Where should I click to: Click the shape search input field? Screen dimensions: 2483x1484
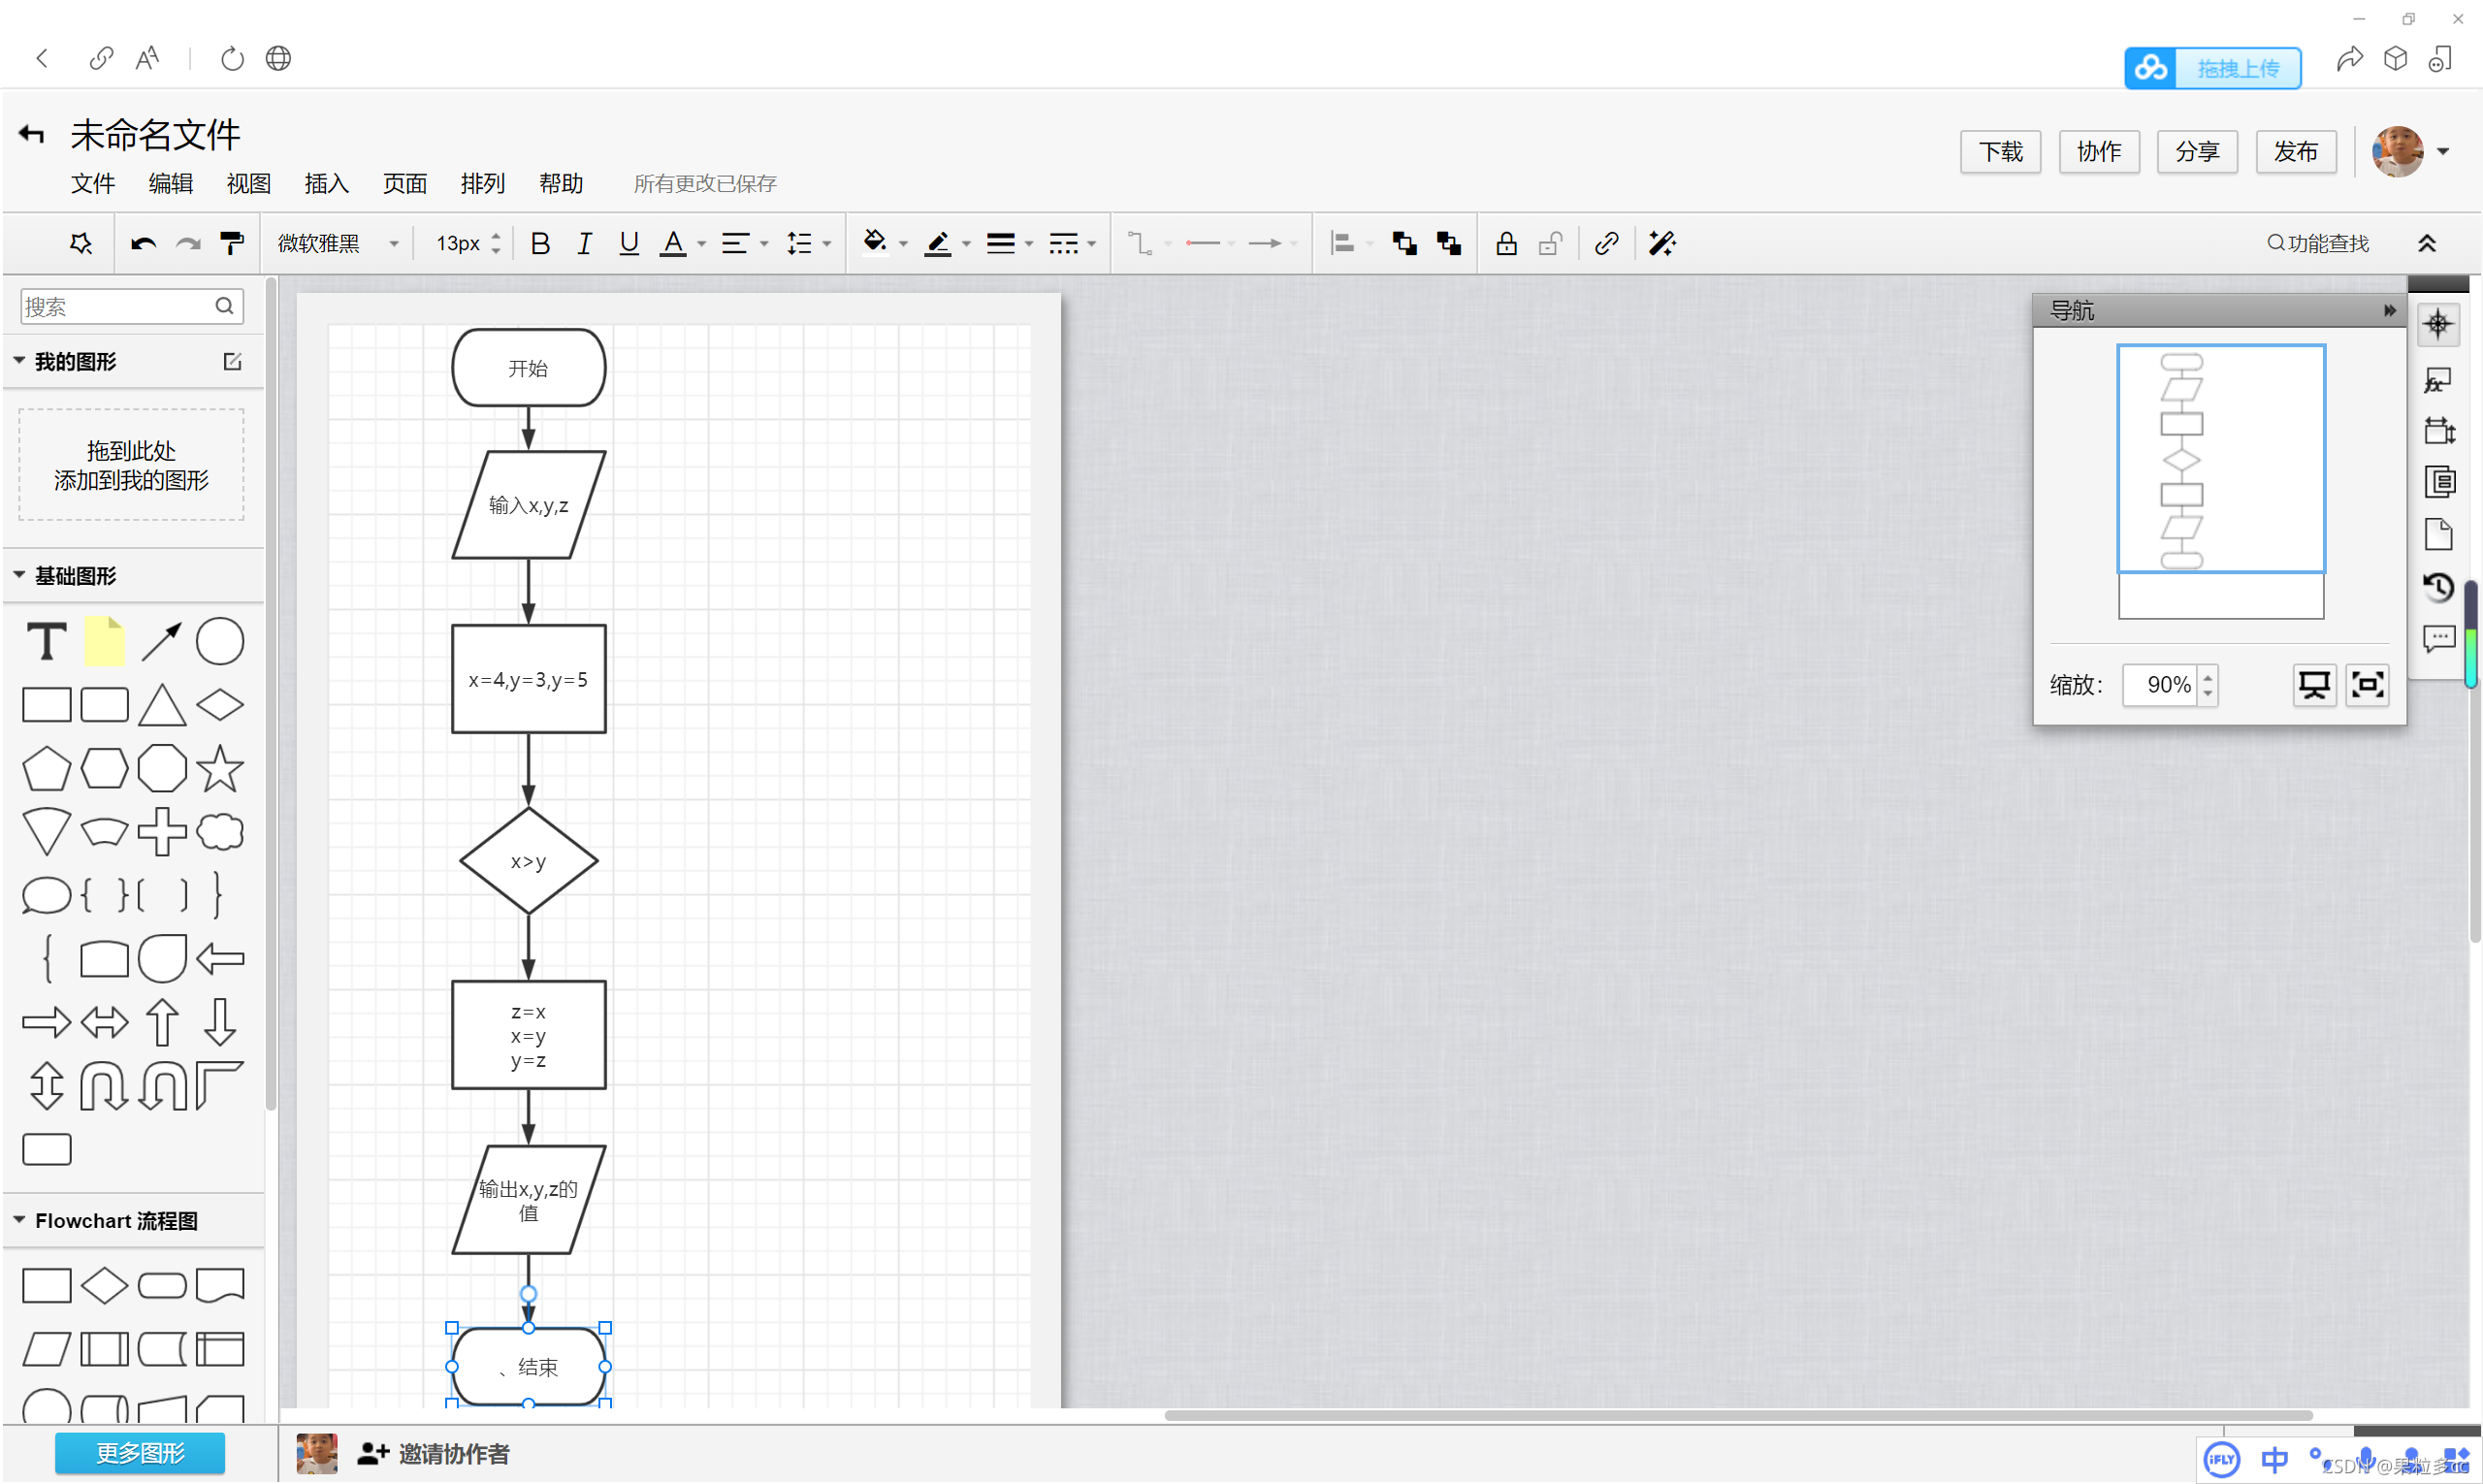[x=131, y=306]
